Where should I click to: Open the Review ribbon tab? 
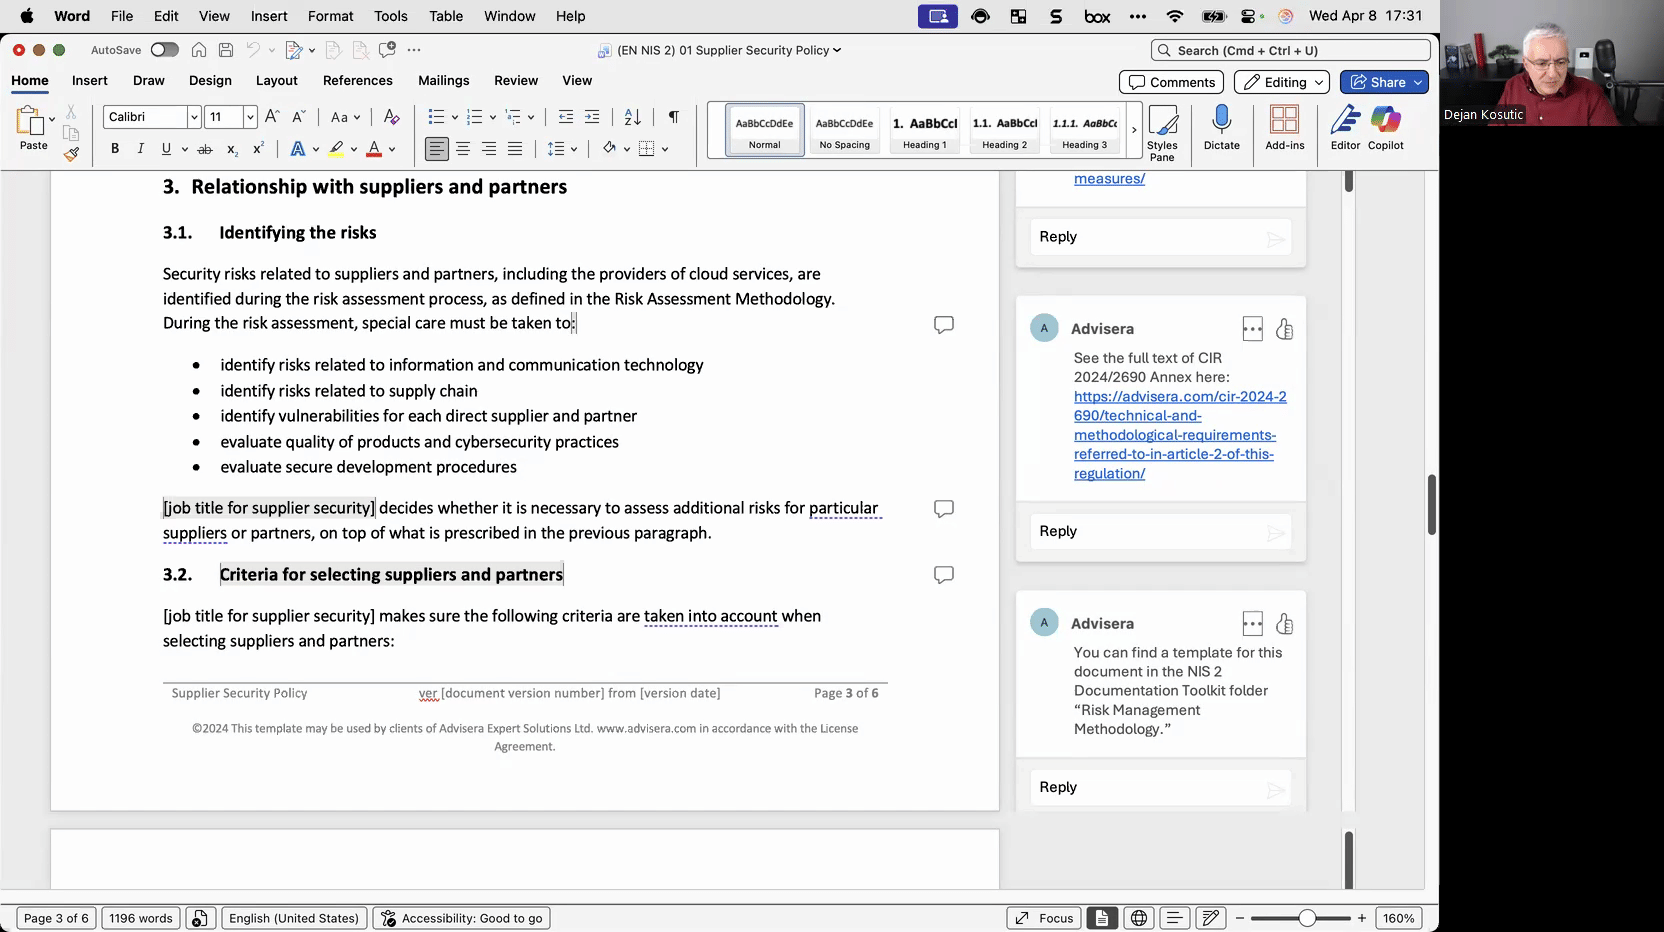tap(516, 80)
